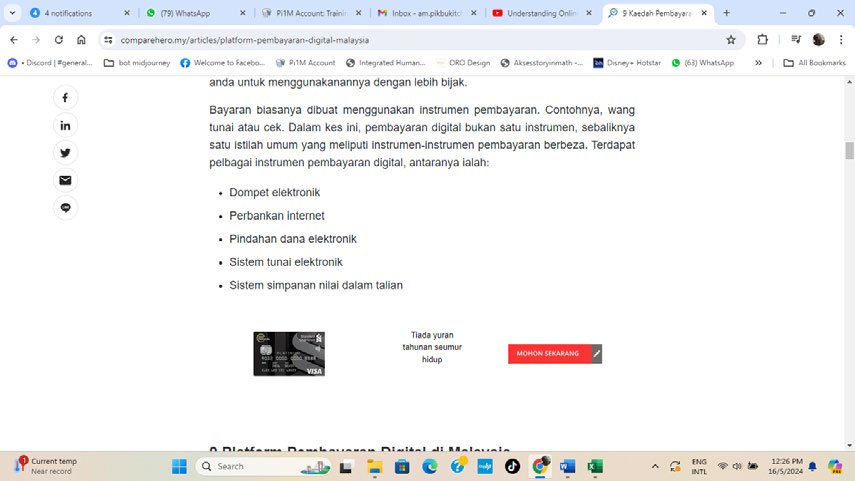This screenshot has width=855, height=481.
Task: Share the article via email icon
Action: pos(65,181)
